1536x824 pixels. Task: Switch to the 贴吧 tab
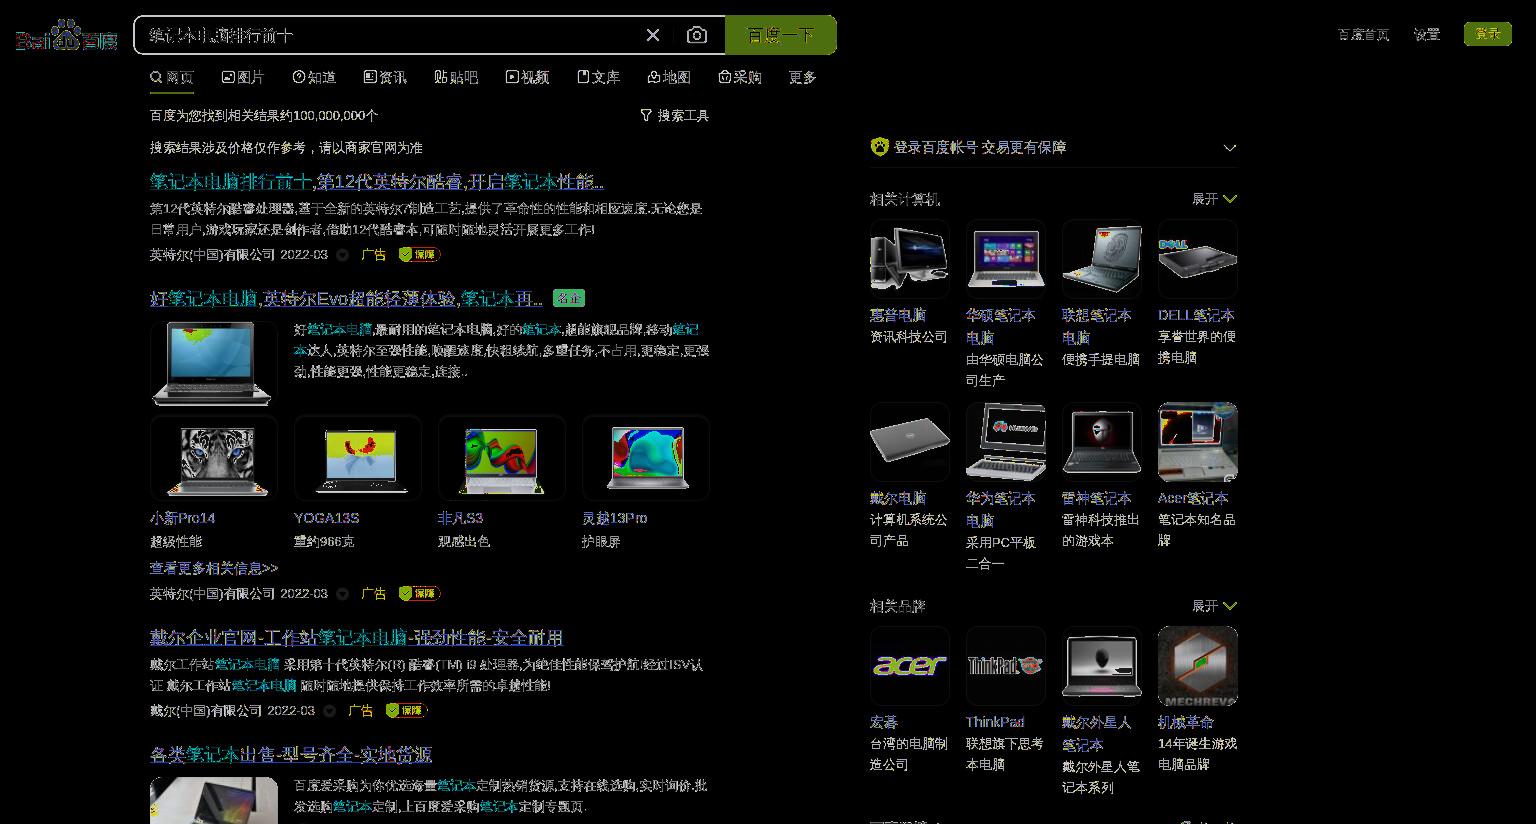(456, 77)
